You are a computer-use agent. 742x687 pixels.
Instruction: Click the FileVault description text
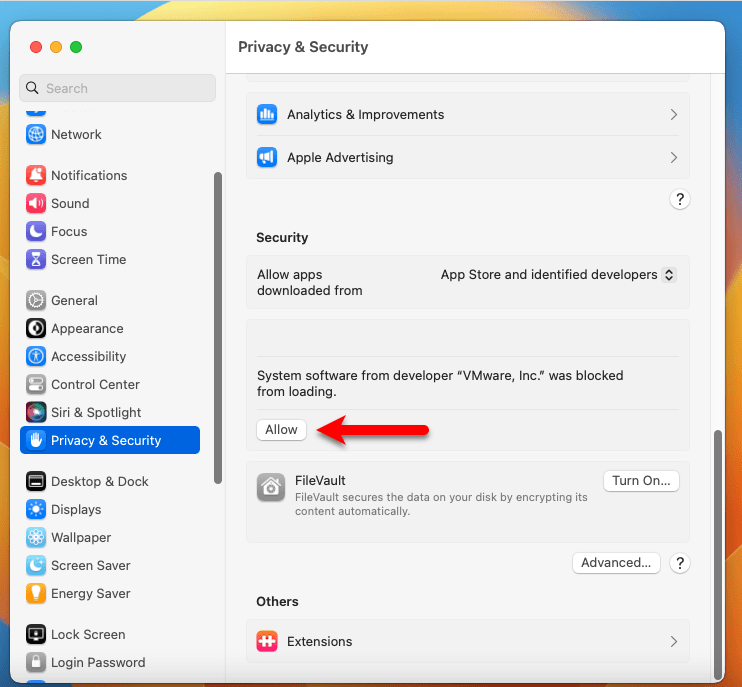441,504
